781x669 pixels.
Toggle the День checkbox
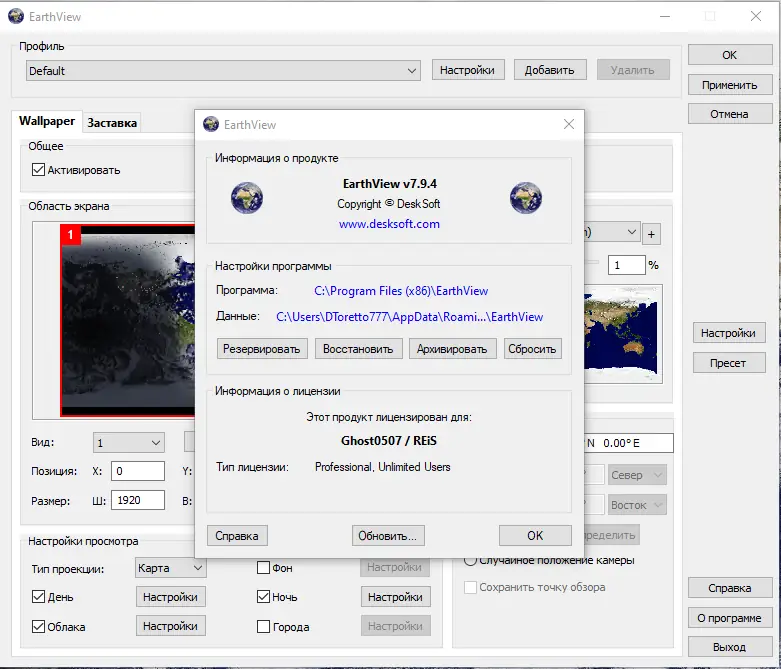pyautogui.click(x=38, y=597)
